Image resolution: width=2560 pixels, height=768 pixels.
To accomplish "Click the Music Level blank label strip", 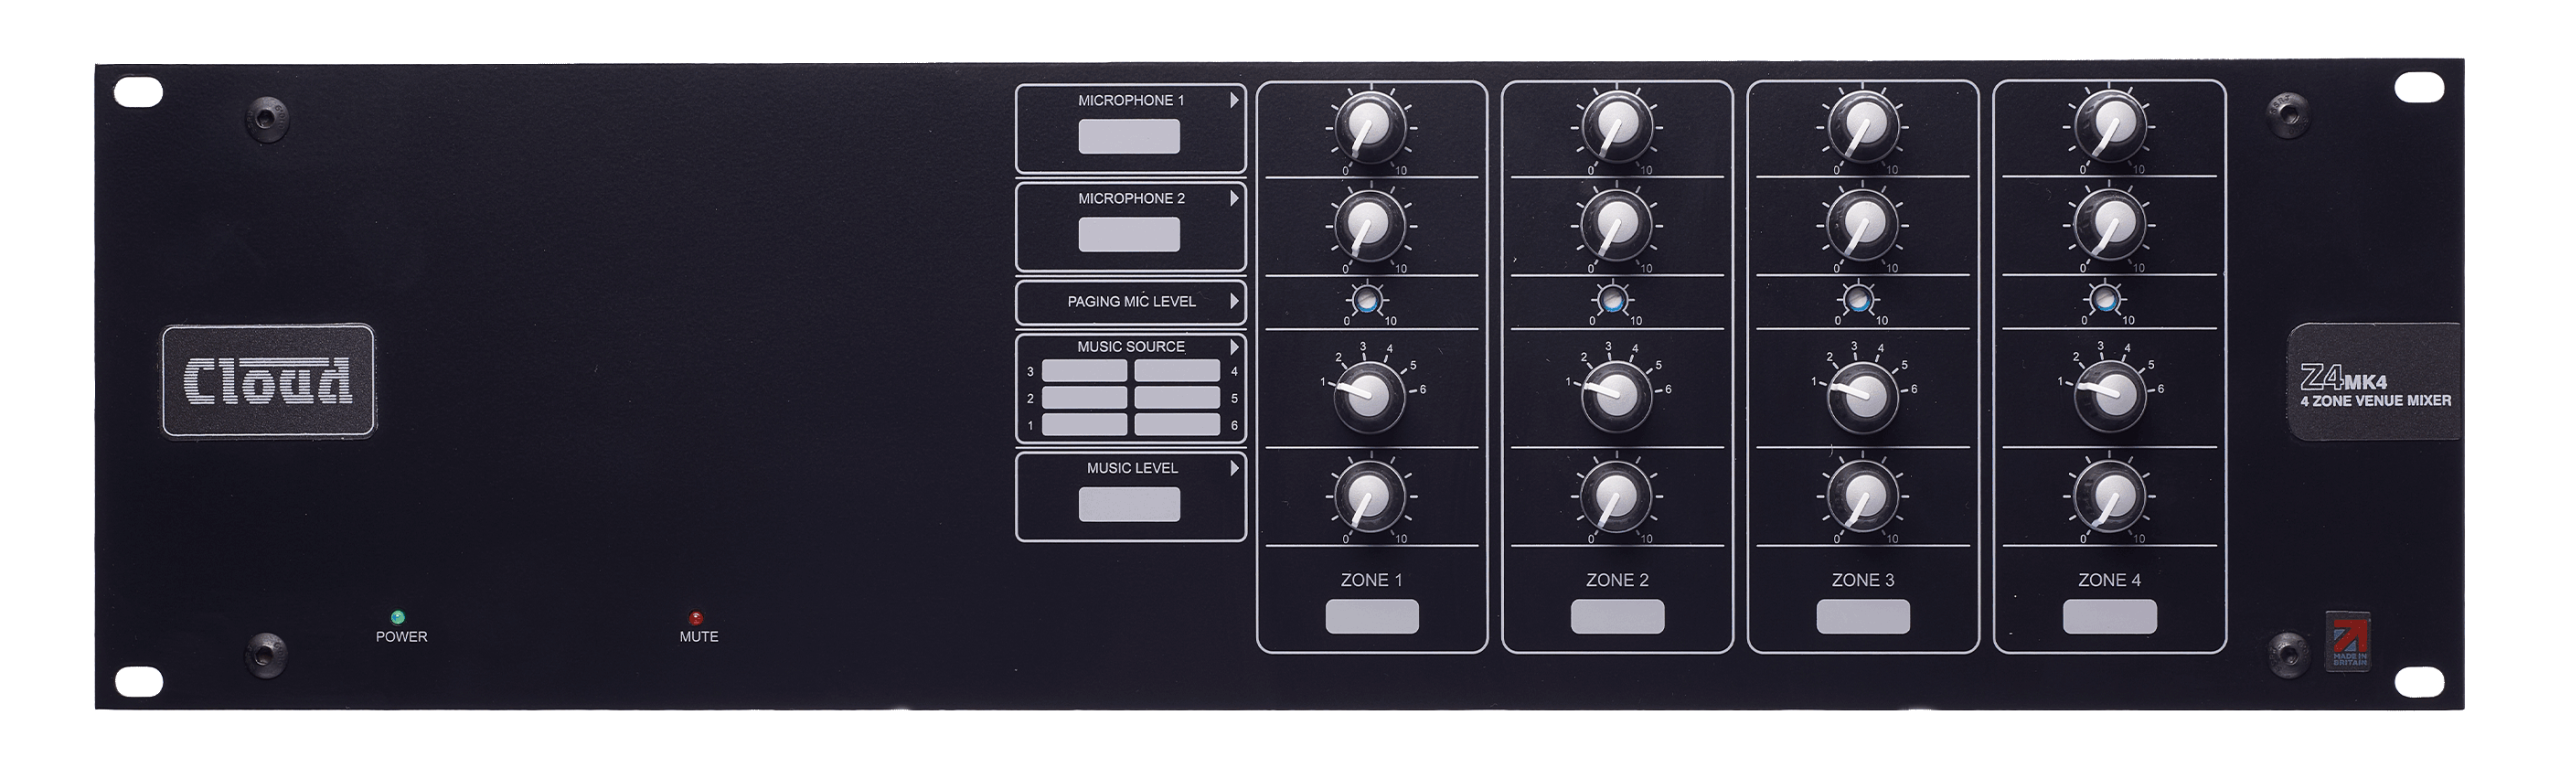I will tap(1129, 504).
